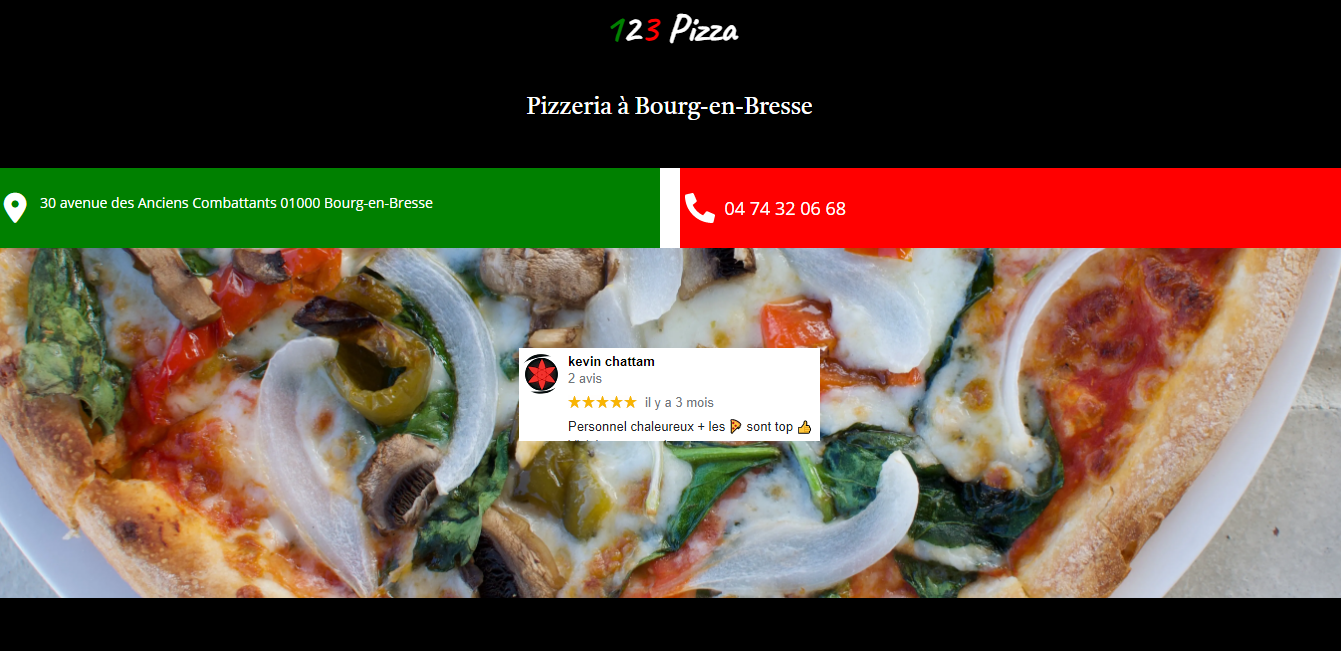This screenshot has width=1341, height=651.
Task: Click the "il y a 3 mois" timestamp
Action: pos(679,402)
